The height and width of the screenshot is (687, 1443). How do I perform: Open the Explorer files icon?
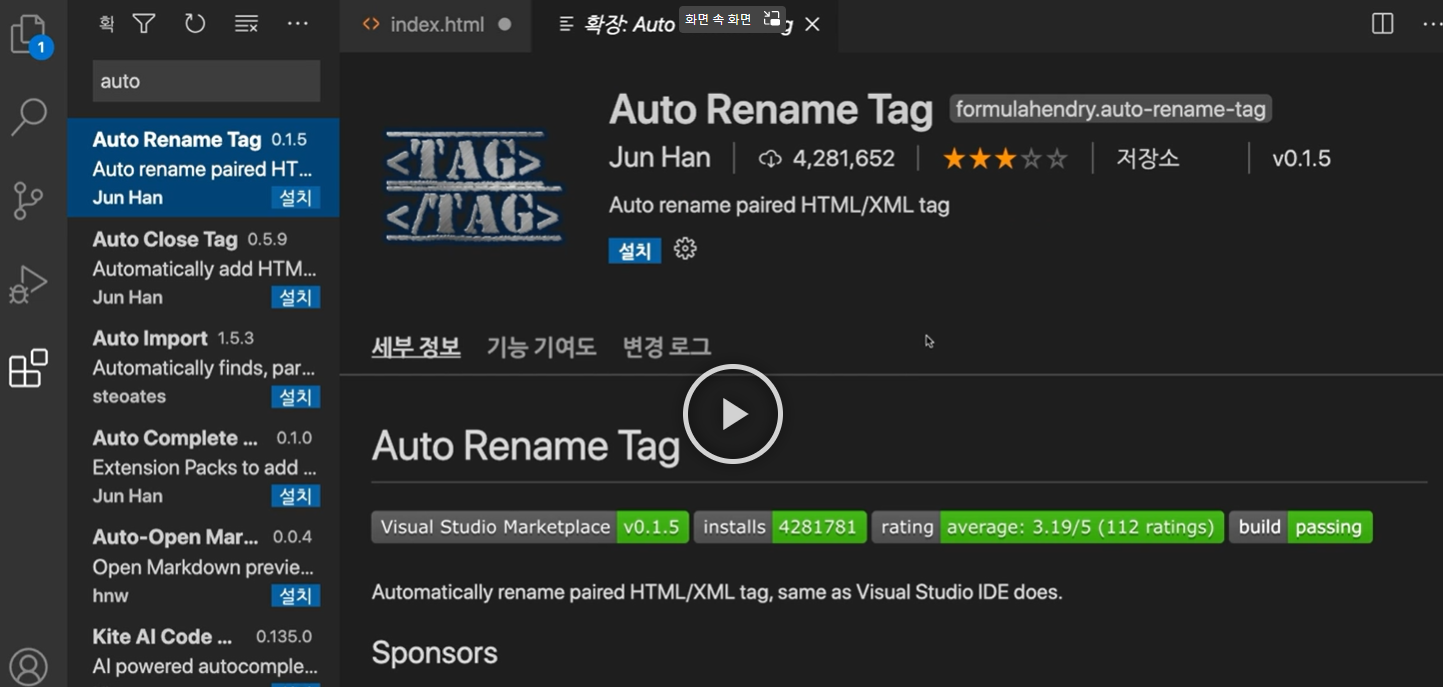click(x=29, y=36)
